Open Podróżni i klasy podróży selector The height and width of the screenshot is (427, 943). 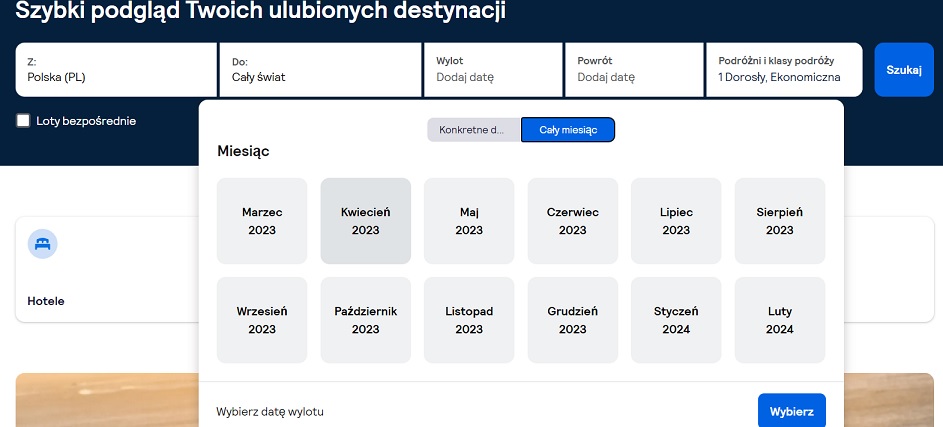click(x=784, y=70)
